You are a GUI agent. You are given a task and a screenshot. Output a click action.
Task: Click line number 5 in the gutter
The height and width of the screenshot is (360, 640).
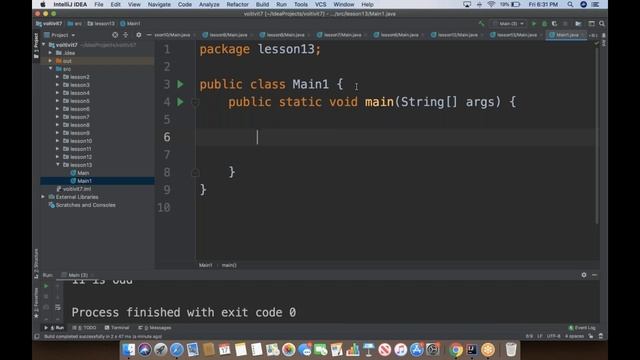167,120
